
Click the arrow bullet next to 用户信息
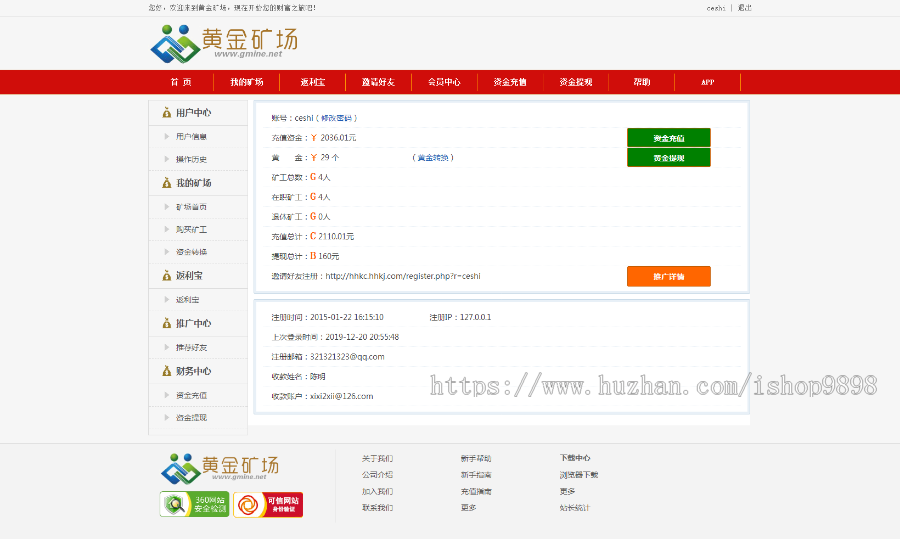[166, 137]
